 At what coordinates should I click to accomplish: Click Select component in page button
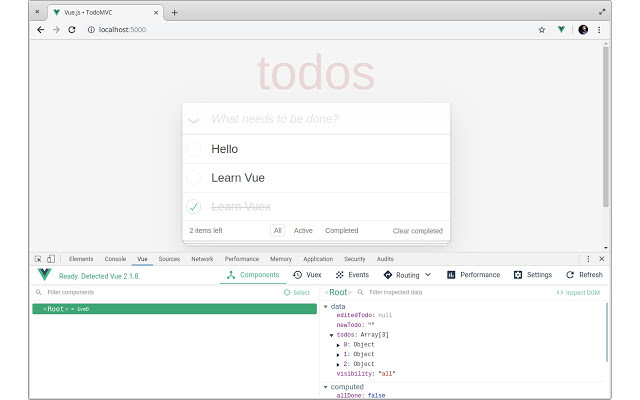[x=297, y=292]
